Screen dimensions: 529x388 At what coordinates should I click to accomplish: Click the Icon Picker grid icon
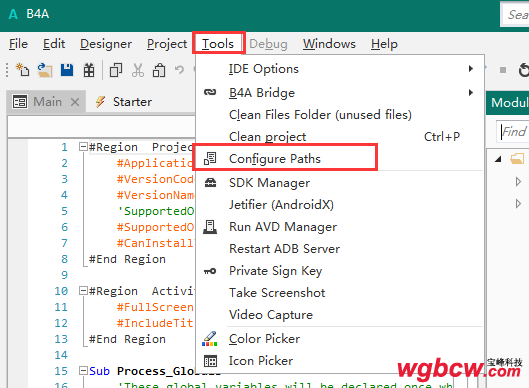[211, 361]
